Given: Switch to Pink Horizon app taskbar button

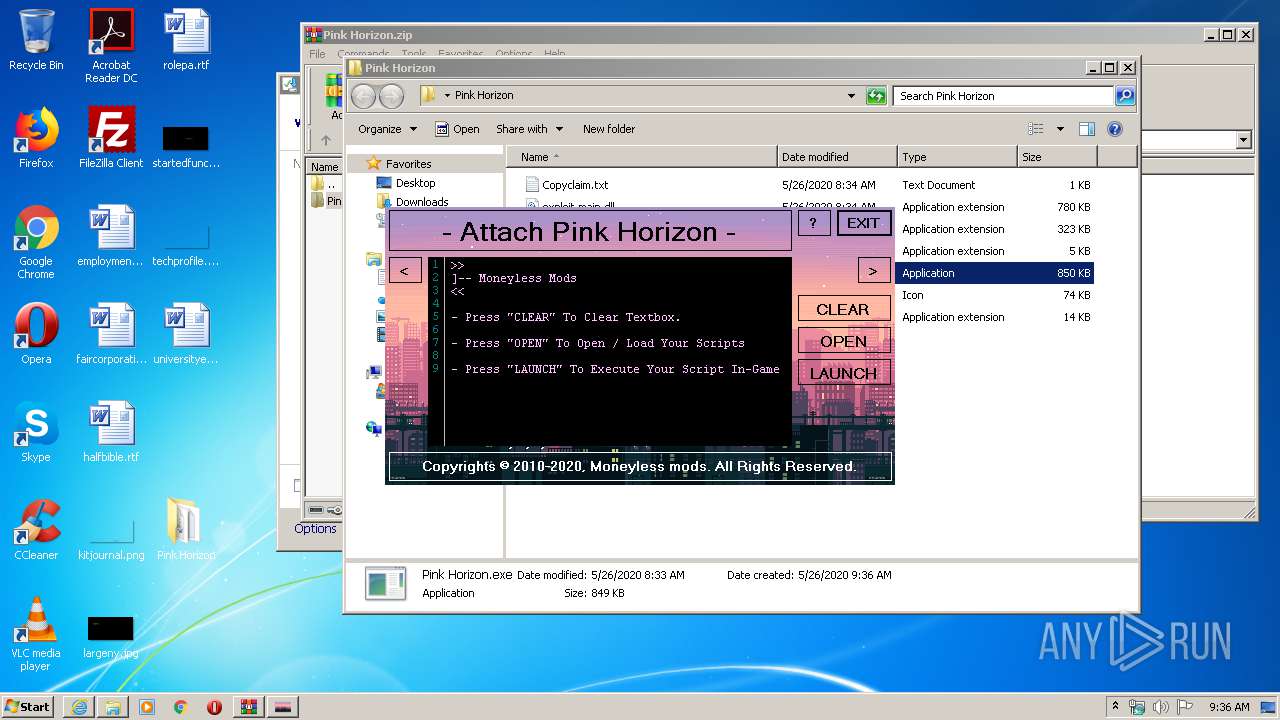Looking at the screenshot, I should 283,707.
